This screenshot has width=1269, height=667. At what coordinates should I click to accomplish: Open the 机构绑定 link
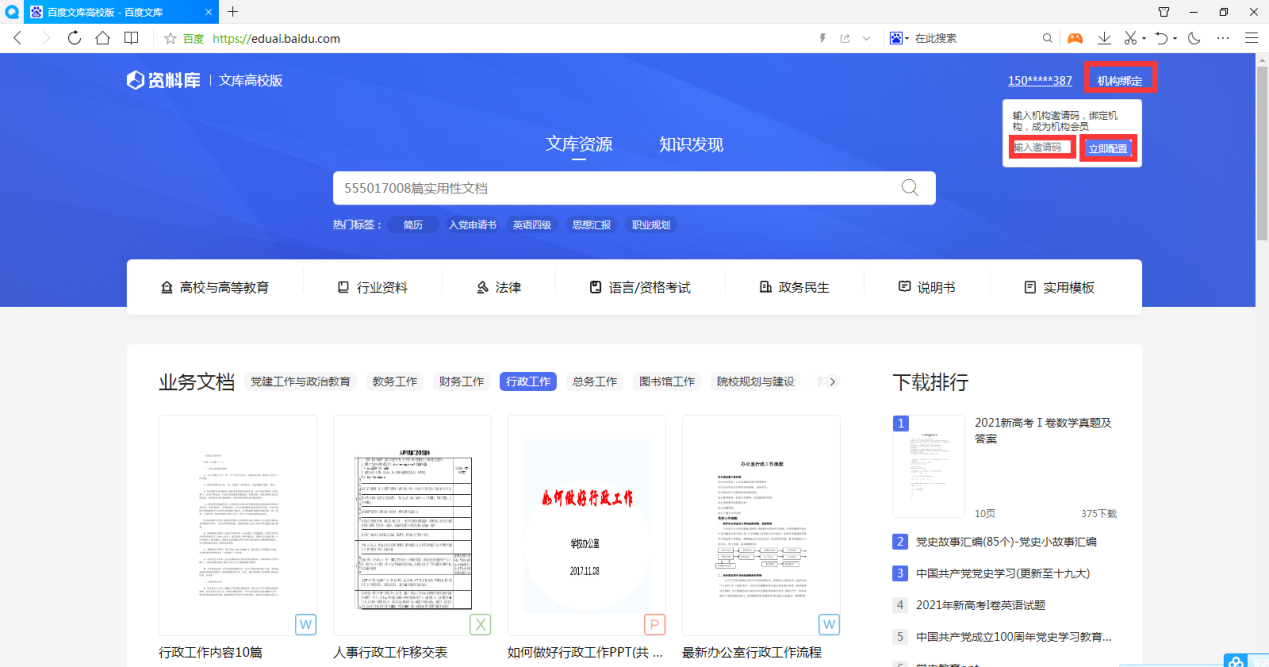1119,80
